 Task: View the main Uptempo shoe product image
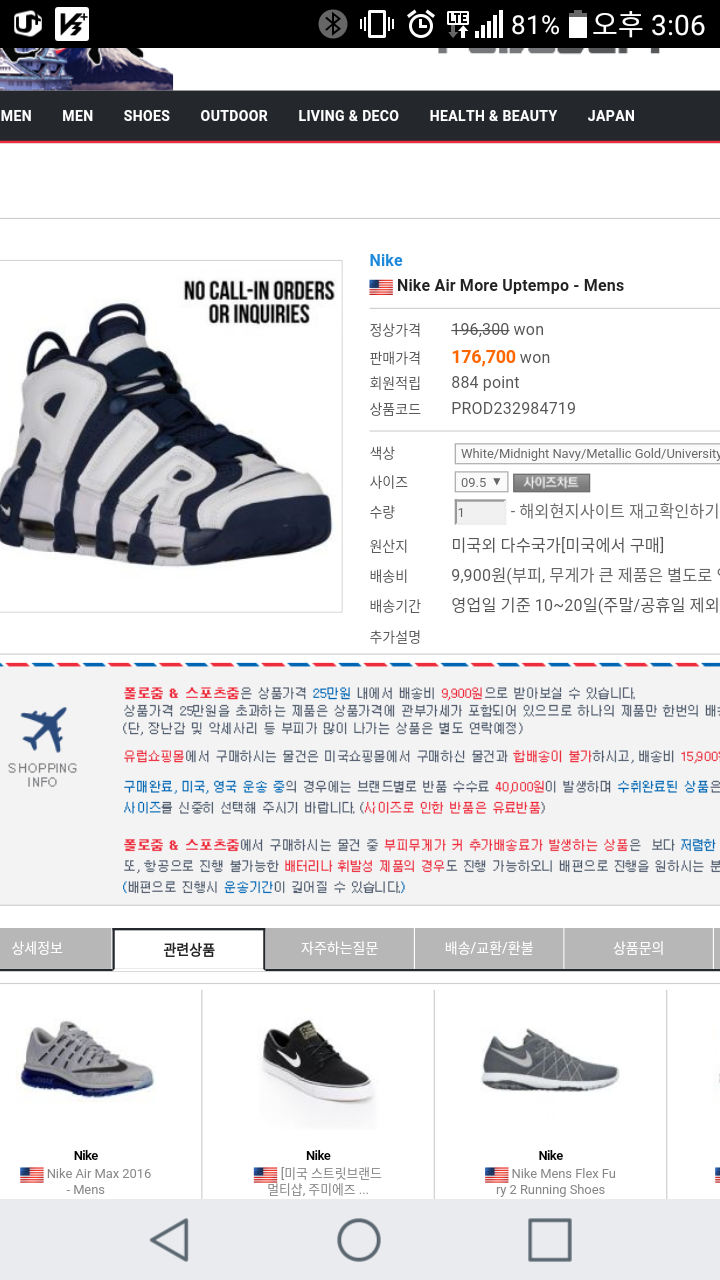[168, 436]
